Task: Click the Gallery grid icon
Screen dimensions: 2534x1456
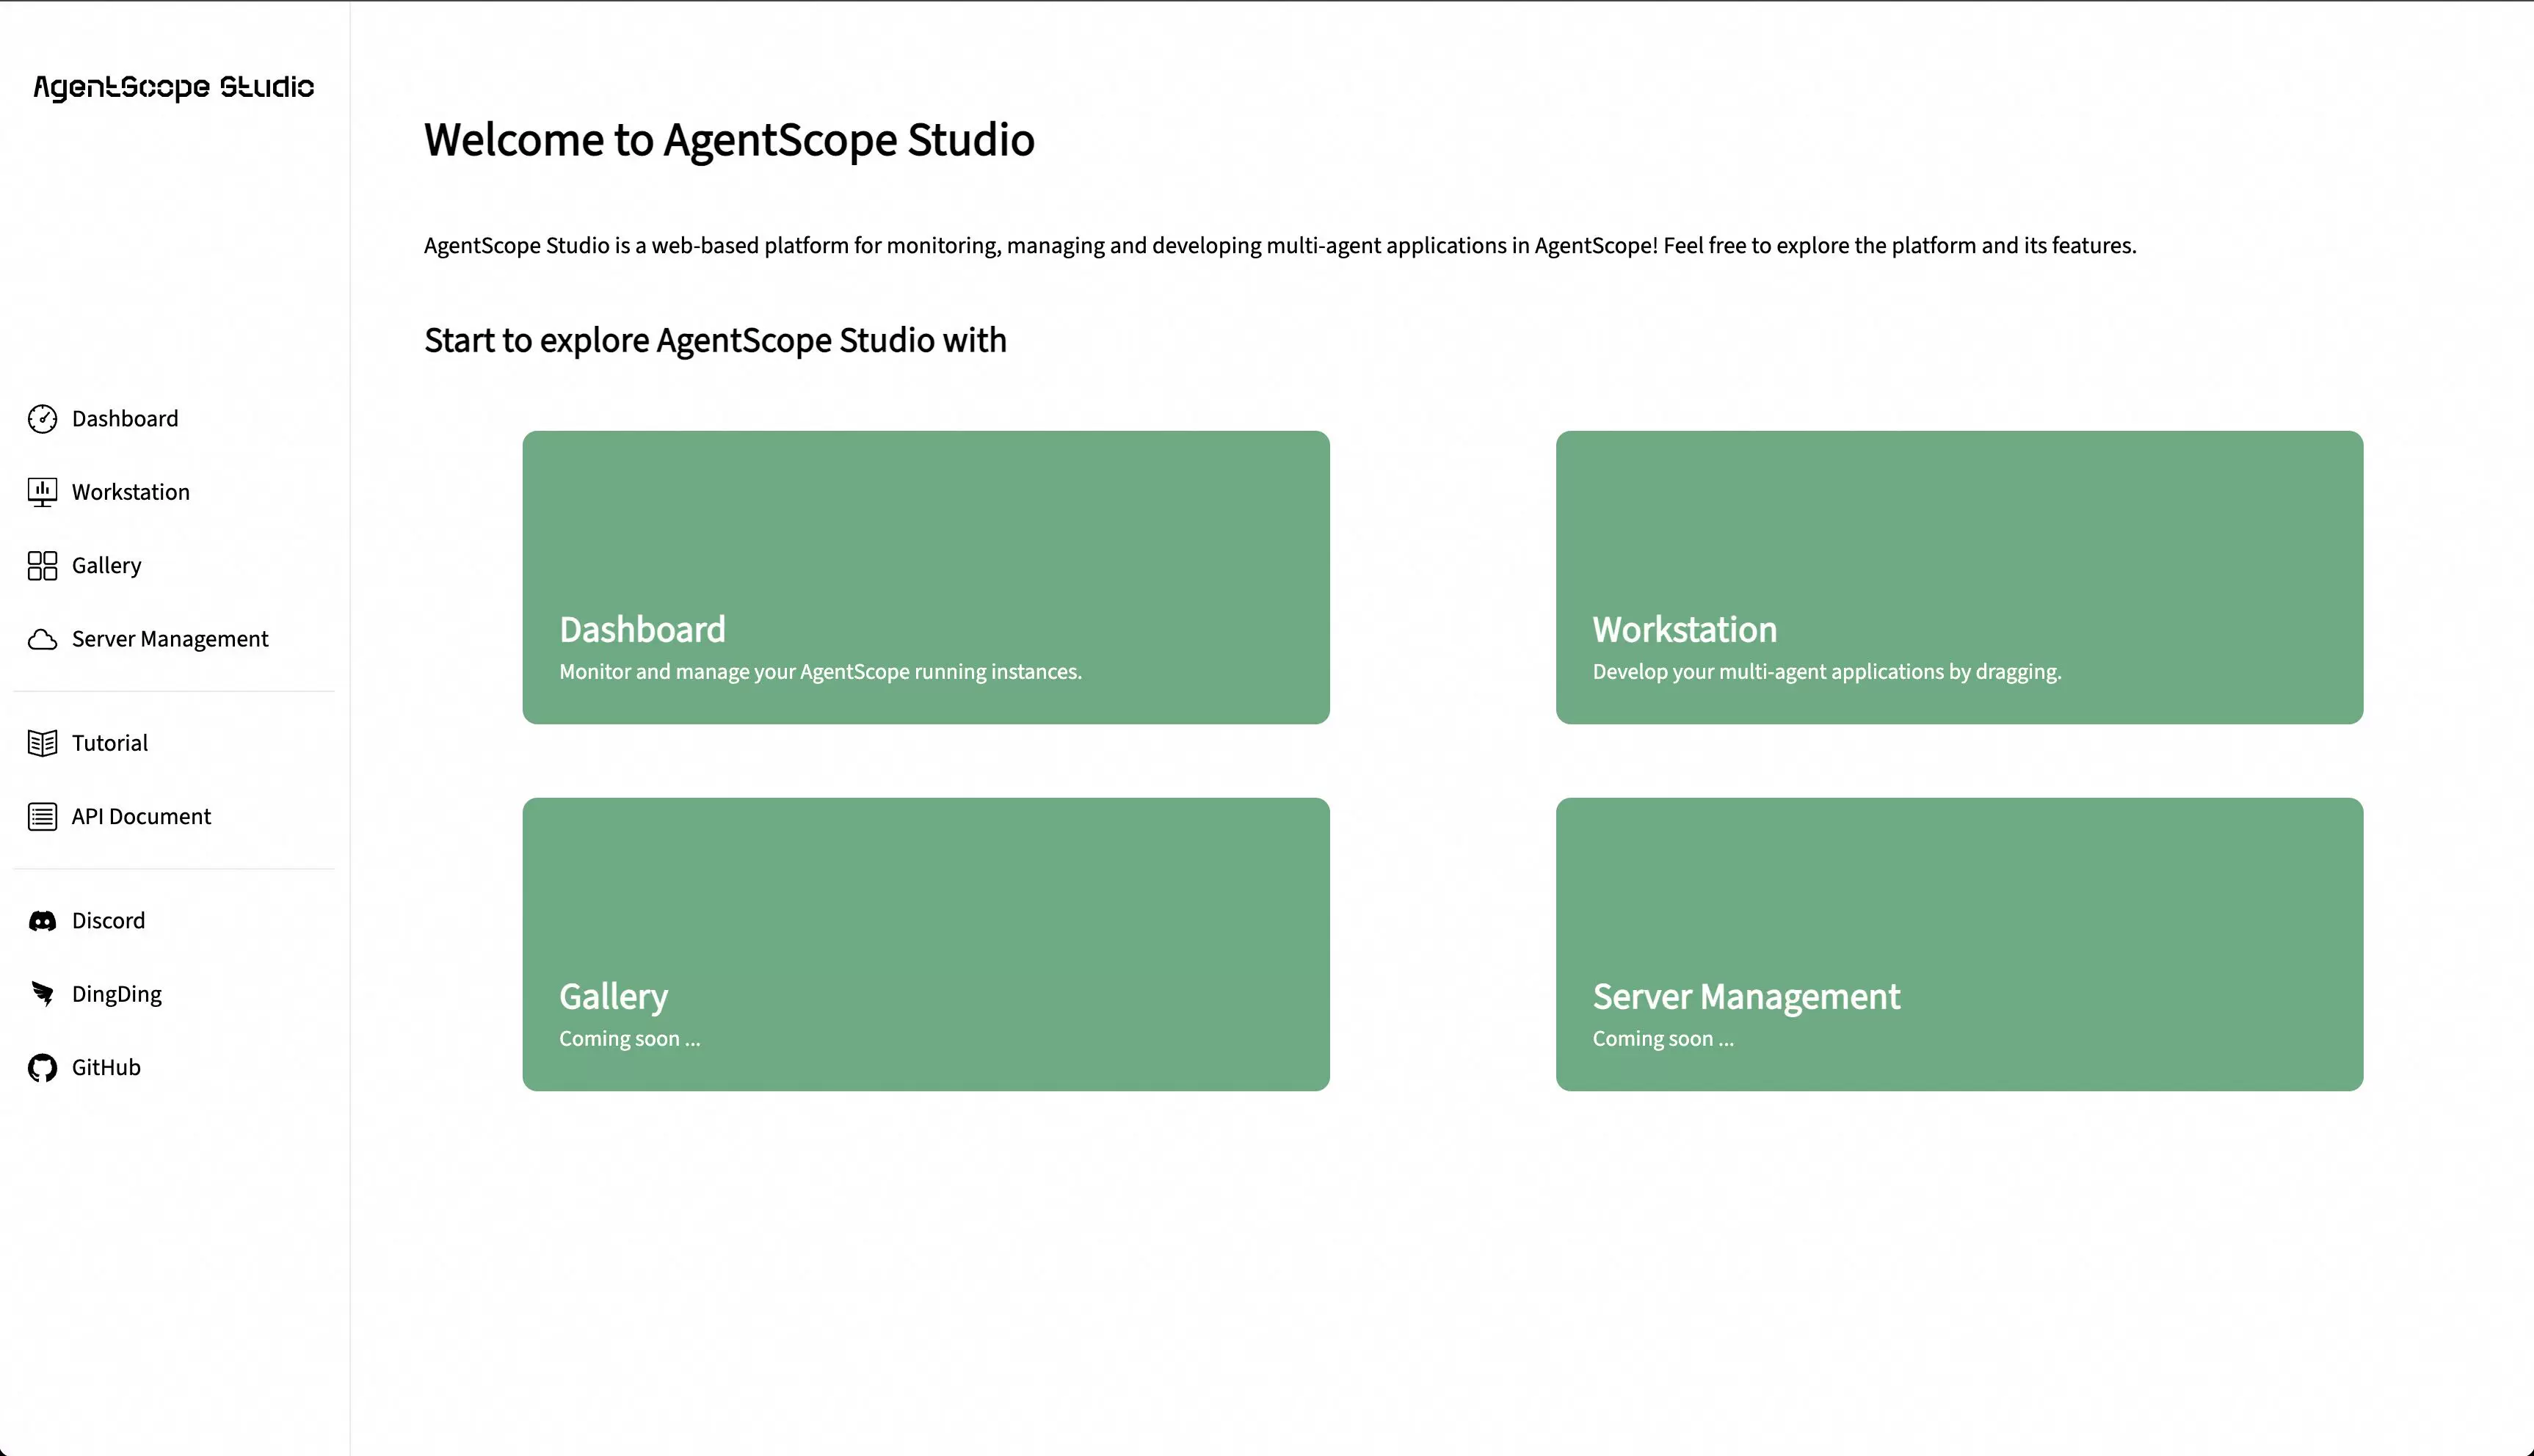Action: pos(42,566)
